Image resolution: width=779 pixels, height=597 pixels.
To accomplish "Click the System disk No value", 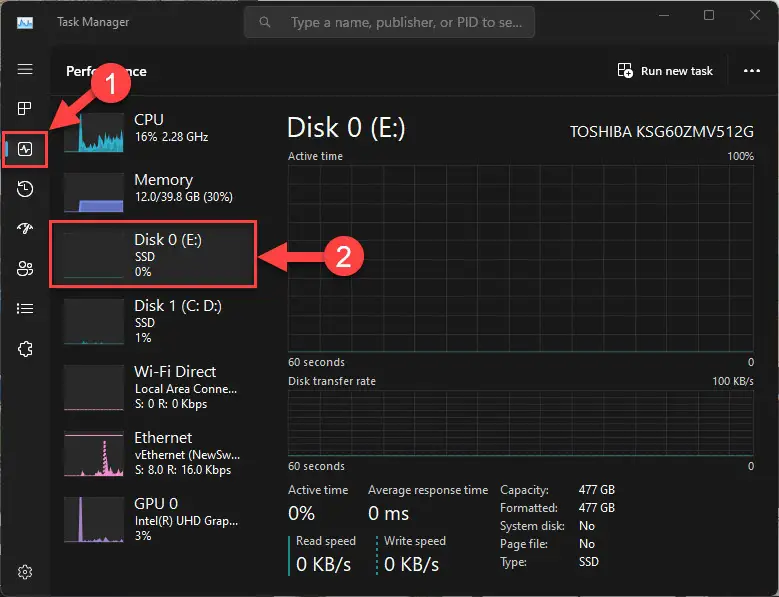I will point(587,525).
